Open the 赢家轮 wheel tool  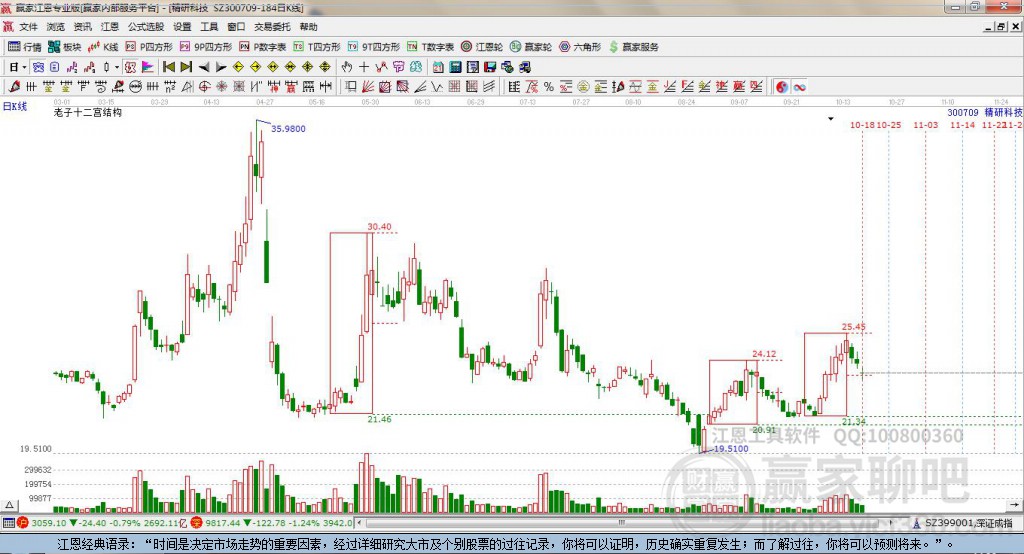pyautogui.click(x=531, y=47)
